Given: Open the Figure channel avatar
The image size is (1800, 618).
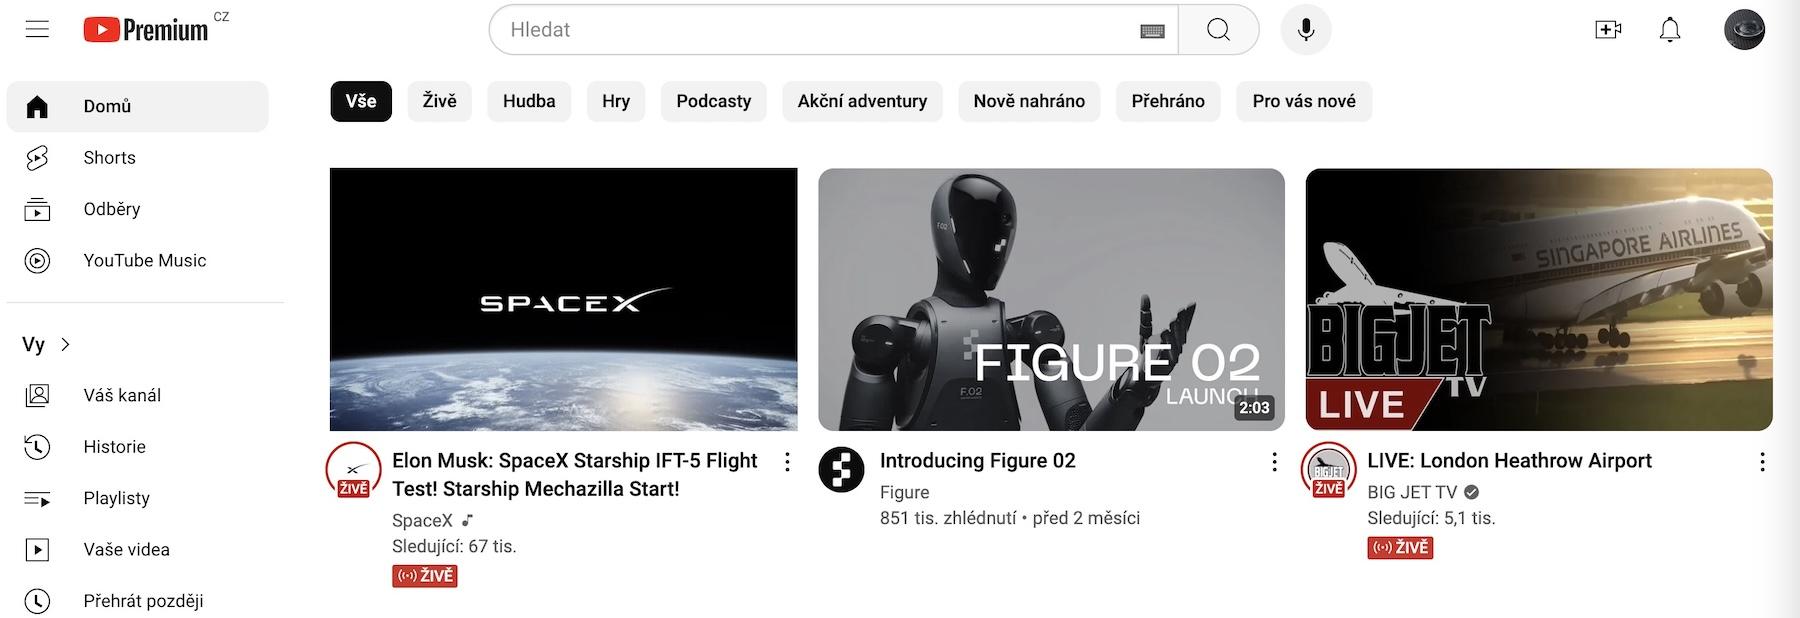Looking at the screenshot, I should coord(841,469).
